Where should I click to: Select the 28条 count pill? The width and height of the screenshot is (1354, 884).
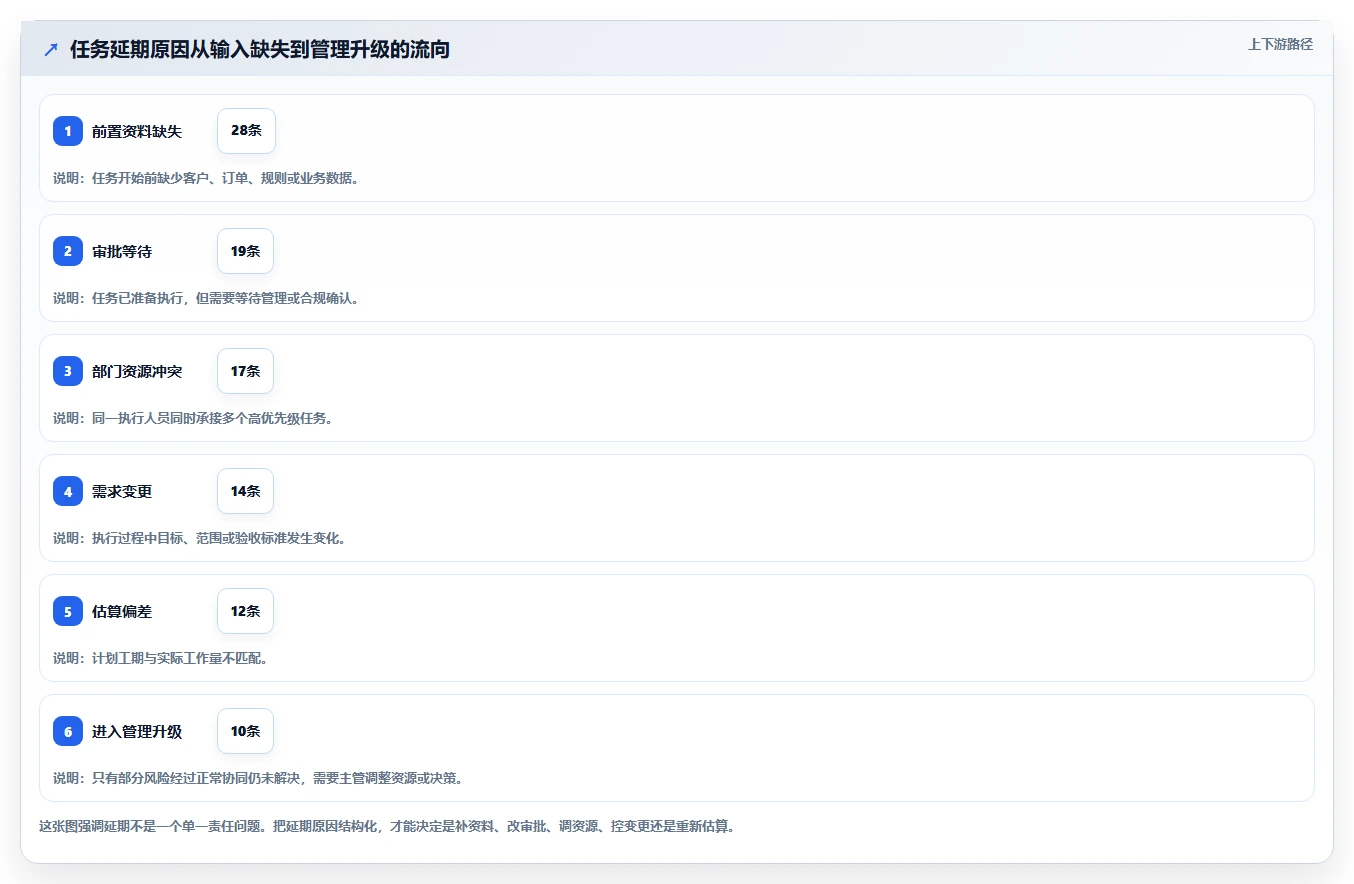click(246, 131)
